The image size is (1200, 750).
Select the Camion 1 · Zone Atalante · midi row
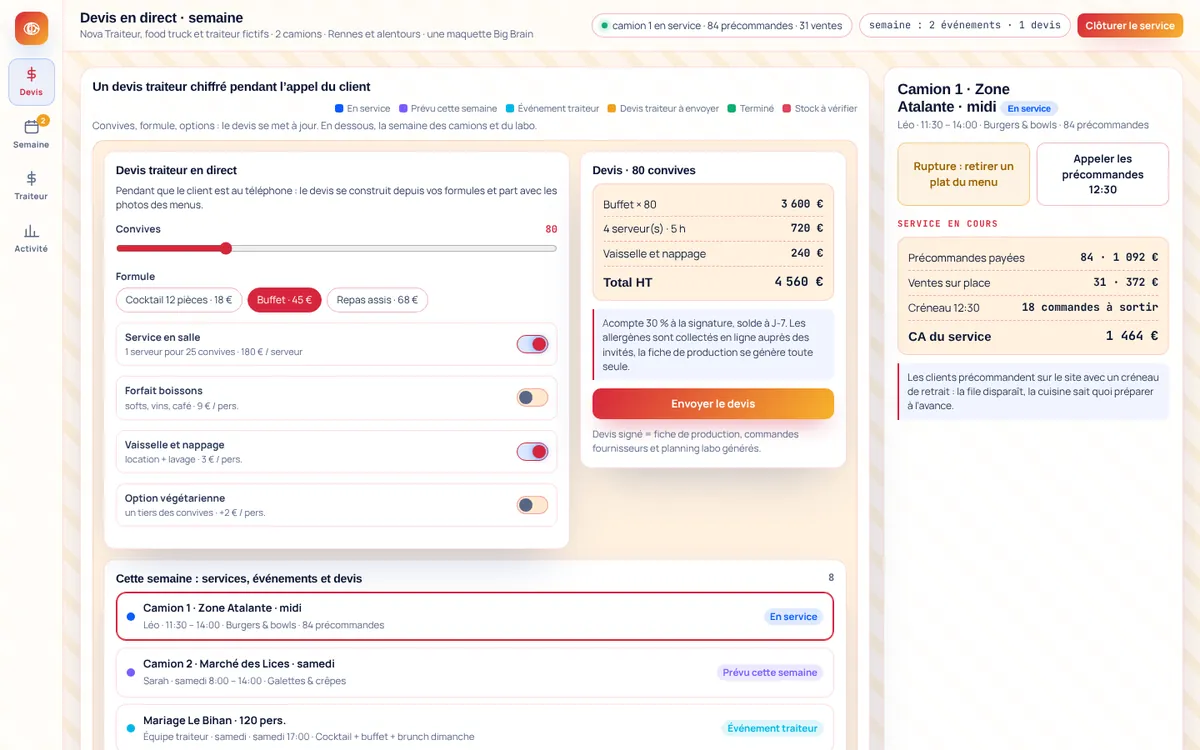[475, 616]
